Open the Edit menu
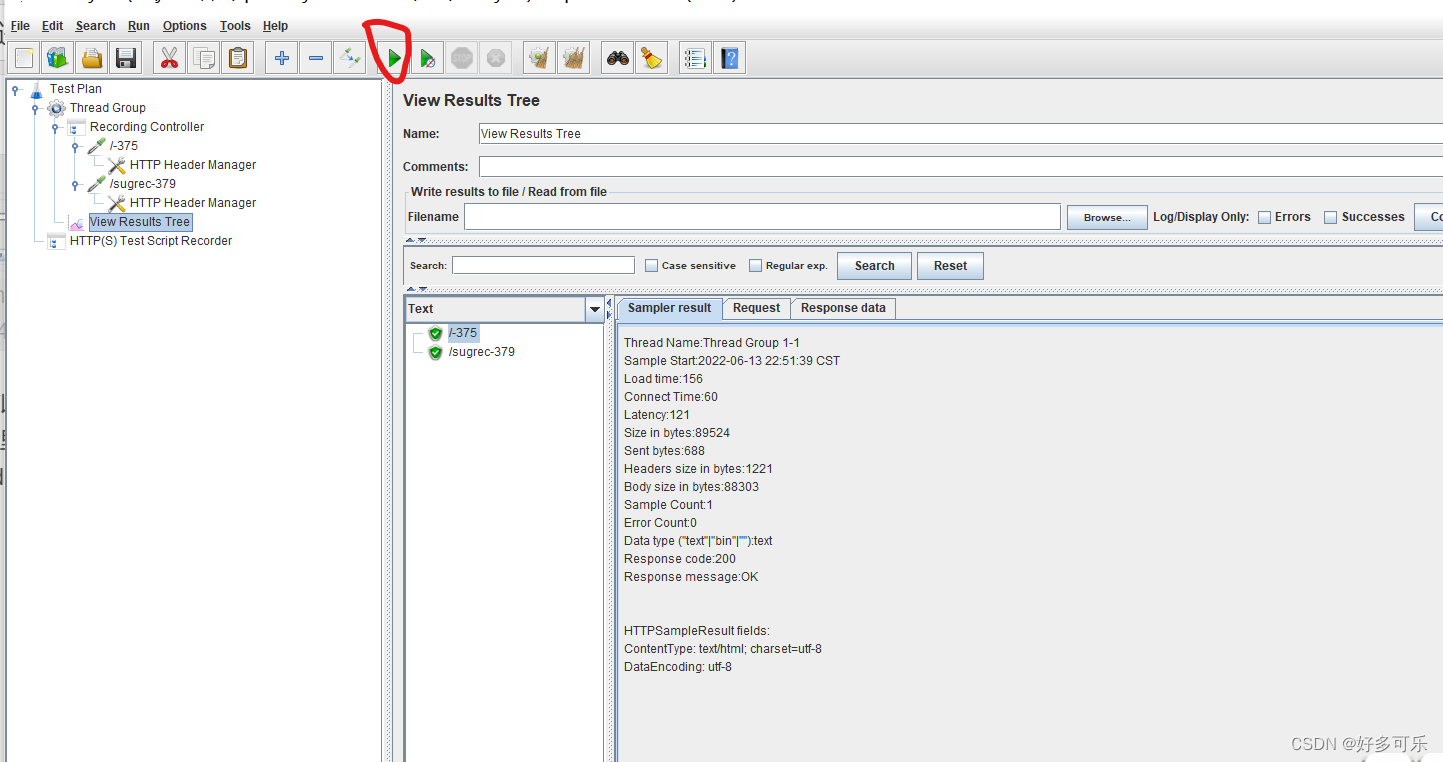The height and width of the screenshot is (762, 1443). [x=52, y=26]
